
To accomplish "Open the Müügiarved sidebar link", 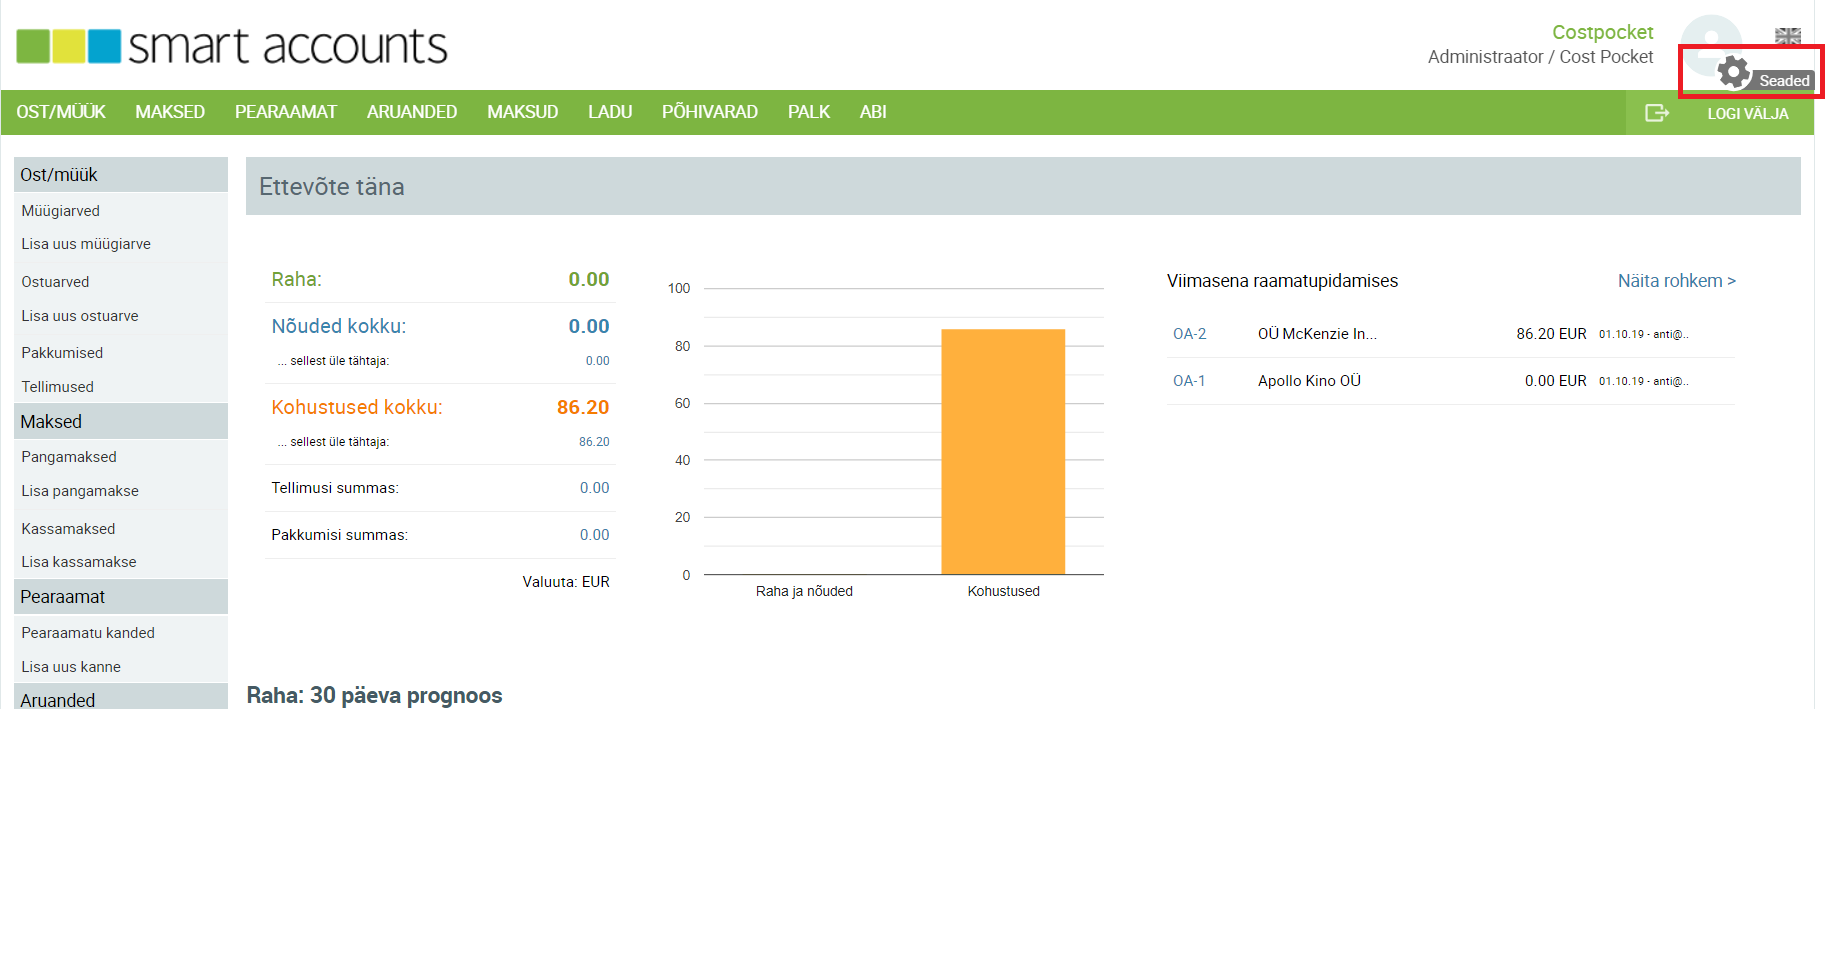I will point(61,211).
